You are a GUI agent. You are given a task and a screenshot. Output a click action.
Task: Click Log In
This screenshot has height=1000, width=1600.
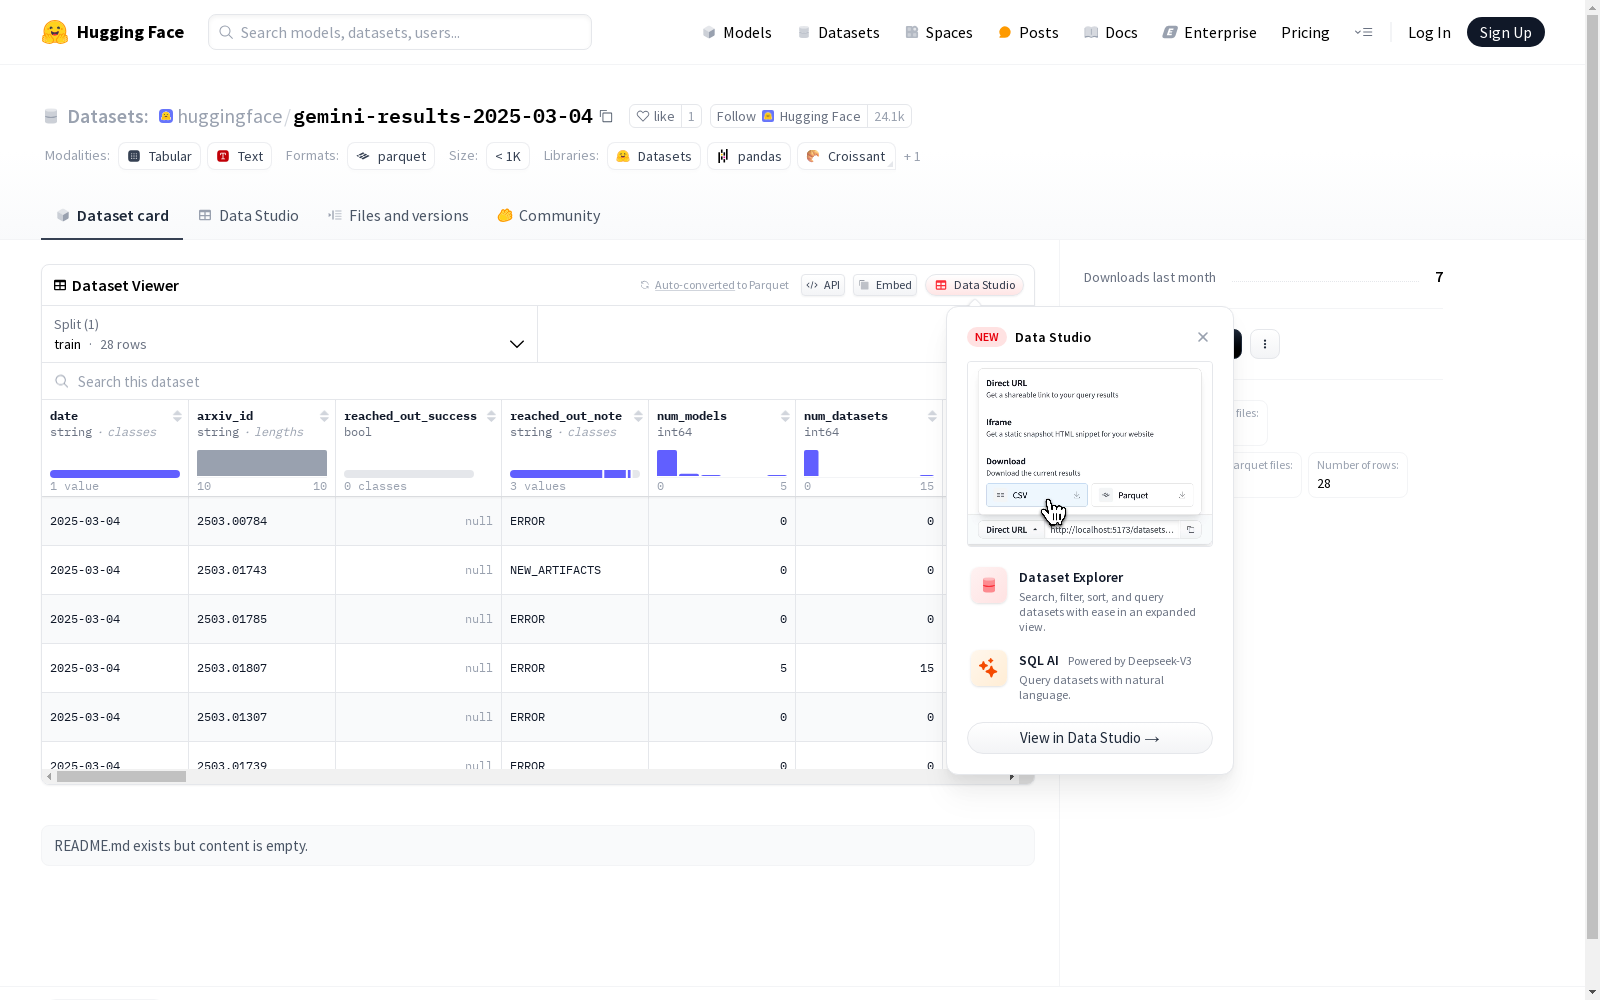click(x=1429, y=32)
